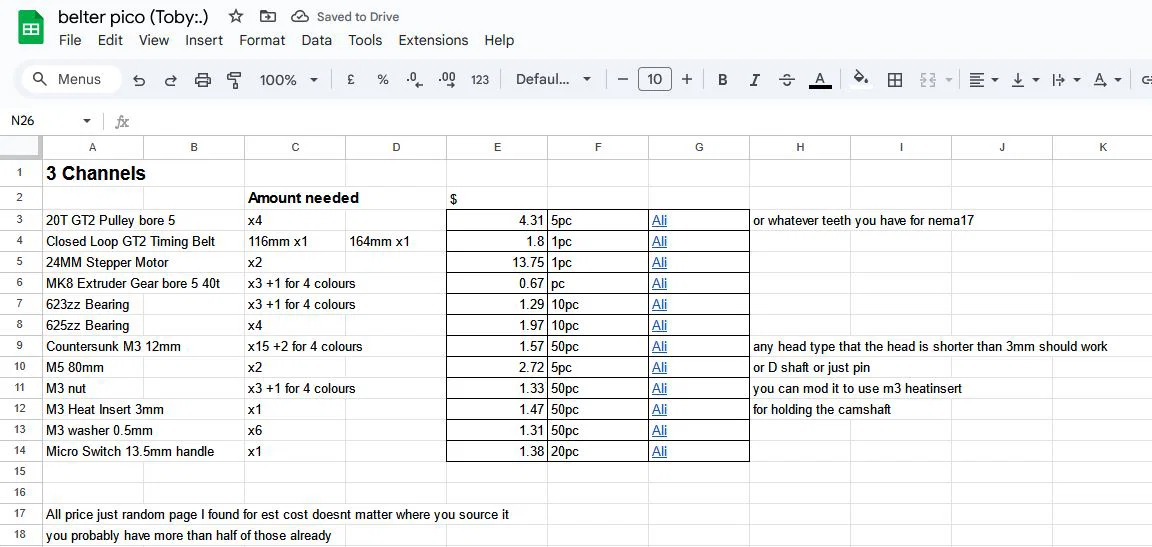Open the Tools menu
Screen dimensions: 1152x547
(x=365, y=40)
